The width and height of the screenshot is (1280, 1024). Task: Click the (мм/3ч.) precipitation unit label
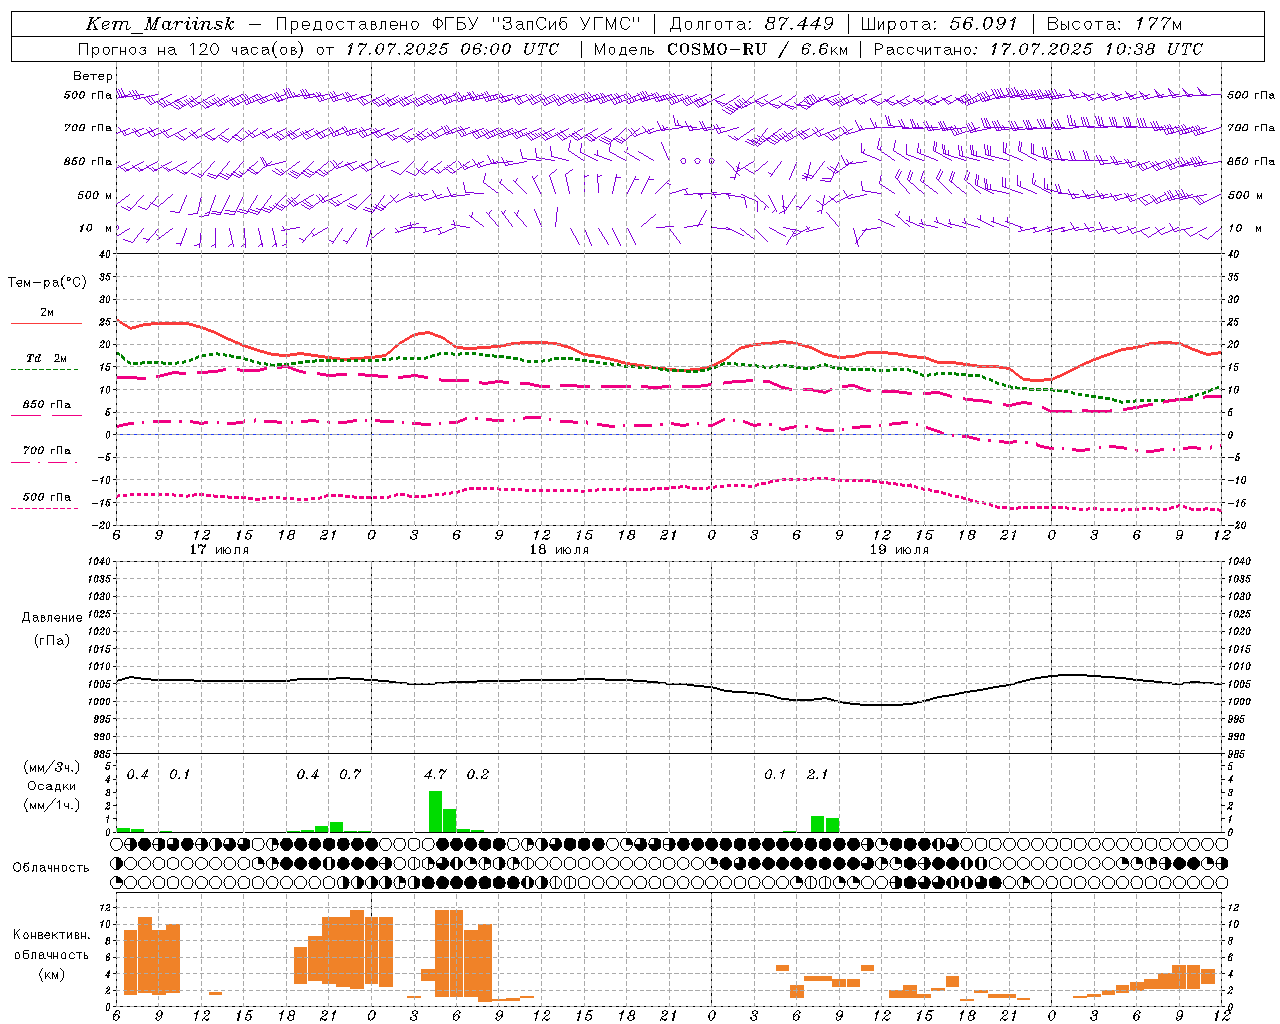tap(52, 768)
